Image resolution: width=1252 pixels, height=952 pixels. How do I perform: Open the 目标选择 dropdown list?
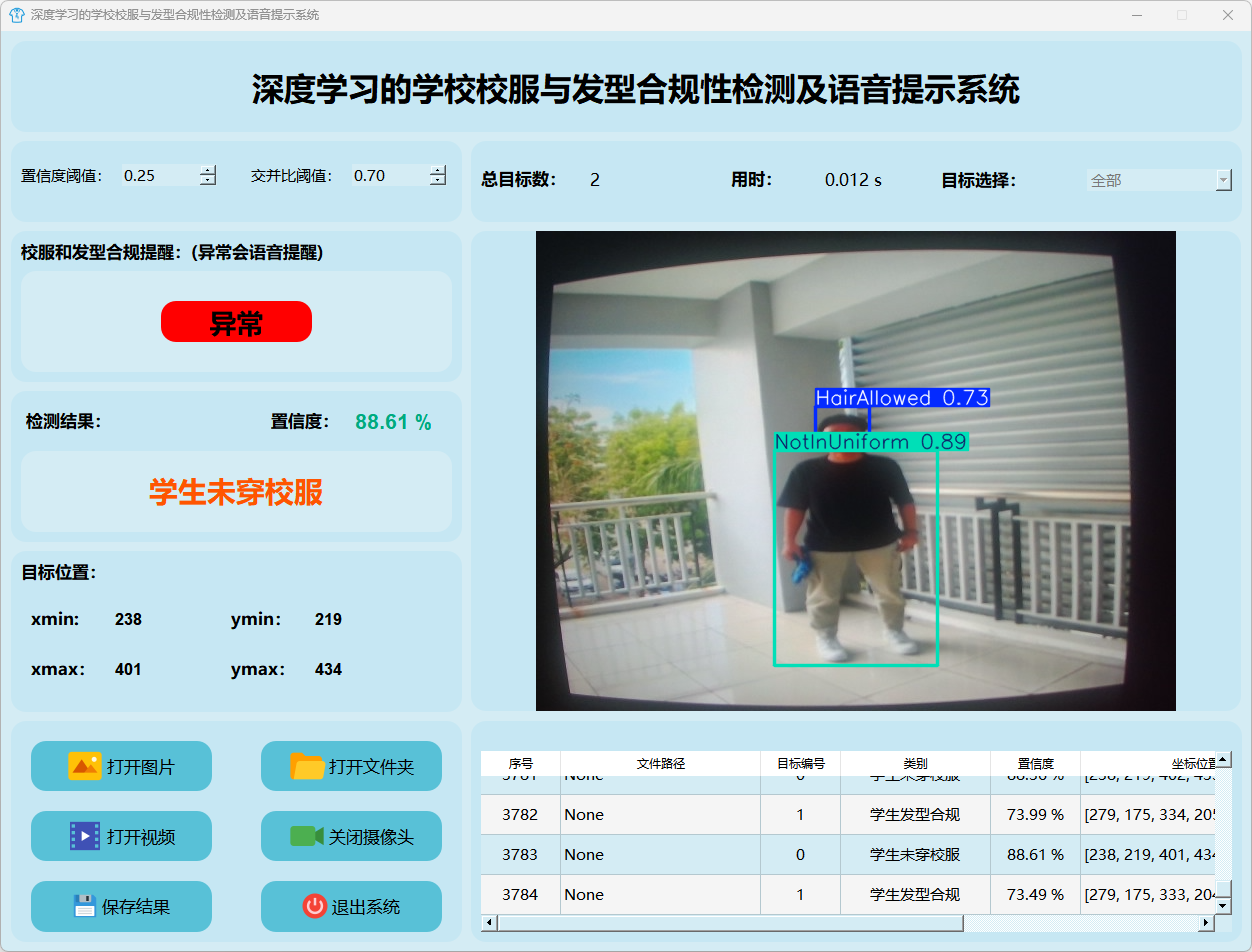pyautogui.click(x=1223, y=180)
